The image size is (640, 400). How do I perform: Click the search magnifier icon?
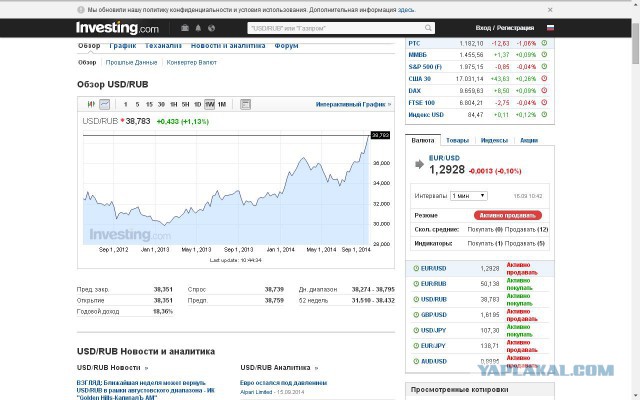click(428, 28)
